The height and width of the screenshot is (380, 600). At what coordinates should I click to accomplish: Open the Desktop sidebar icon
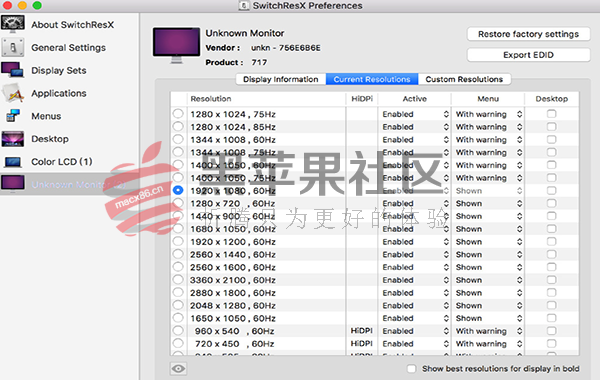(13, 139)
